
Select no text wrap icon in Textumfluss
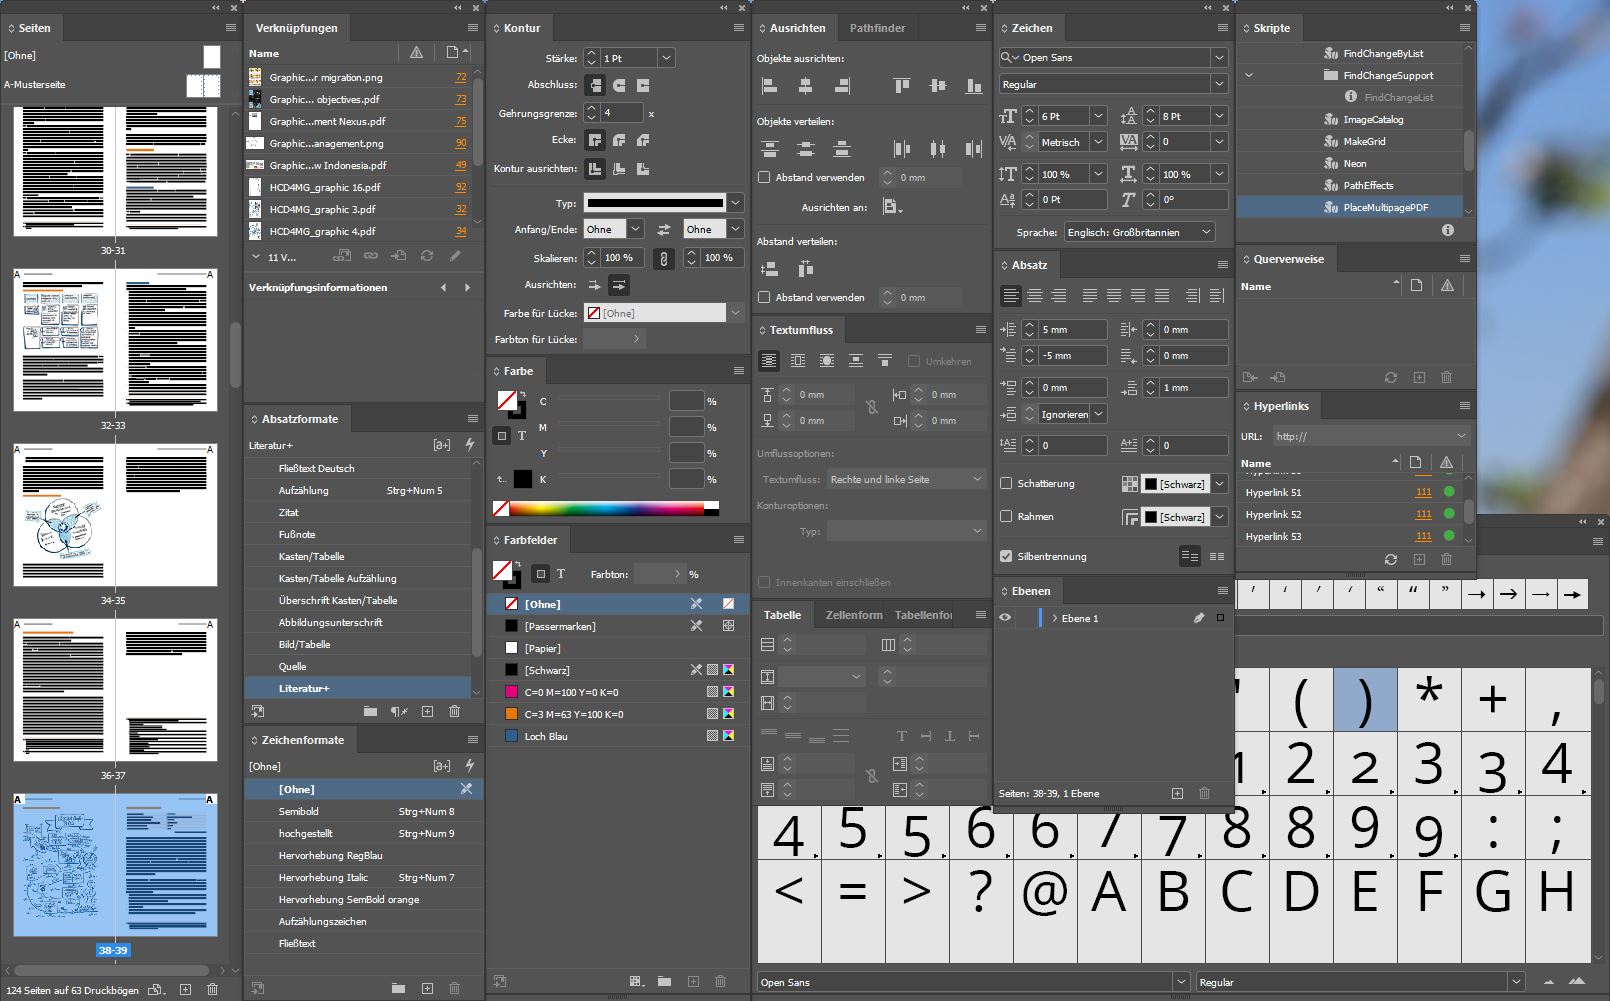[x=769, y=360]
